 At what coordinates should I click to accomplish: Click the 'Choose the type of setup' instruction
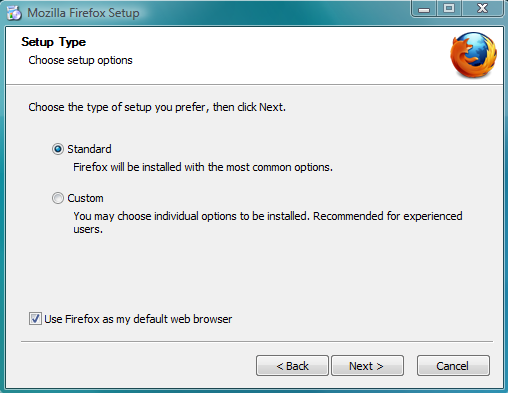tap(157, 107)
